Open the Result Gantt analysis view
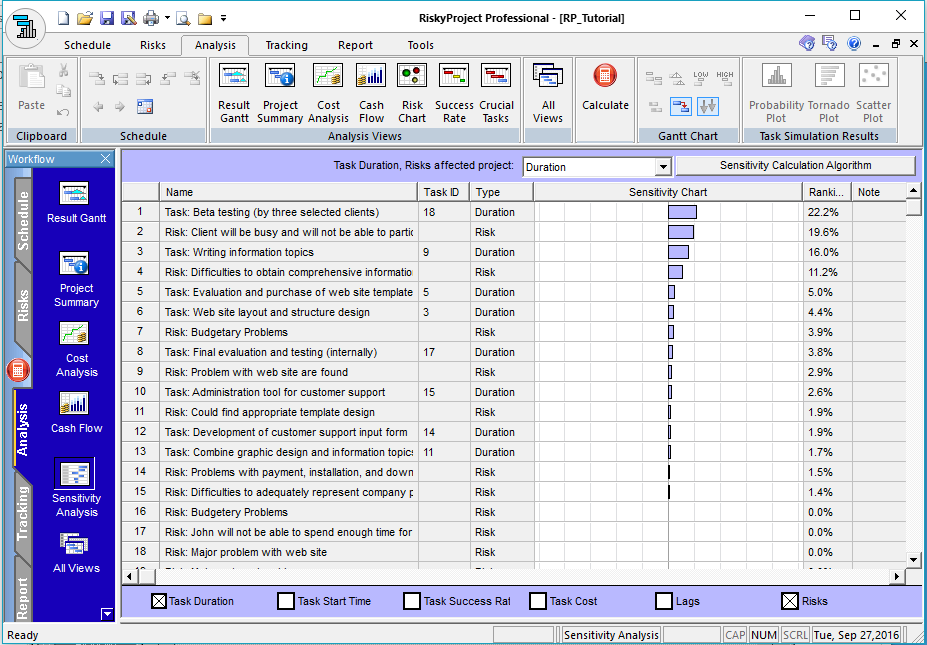Screen dimensions: 927x645 point(233,90)
